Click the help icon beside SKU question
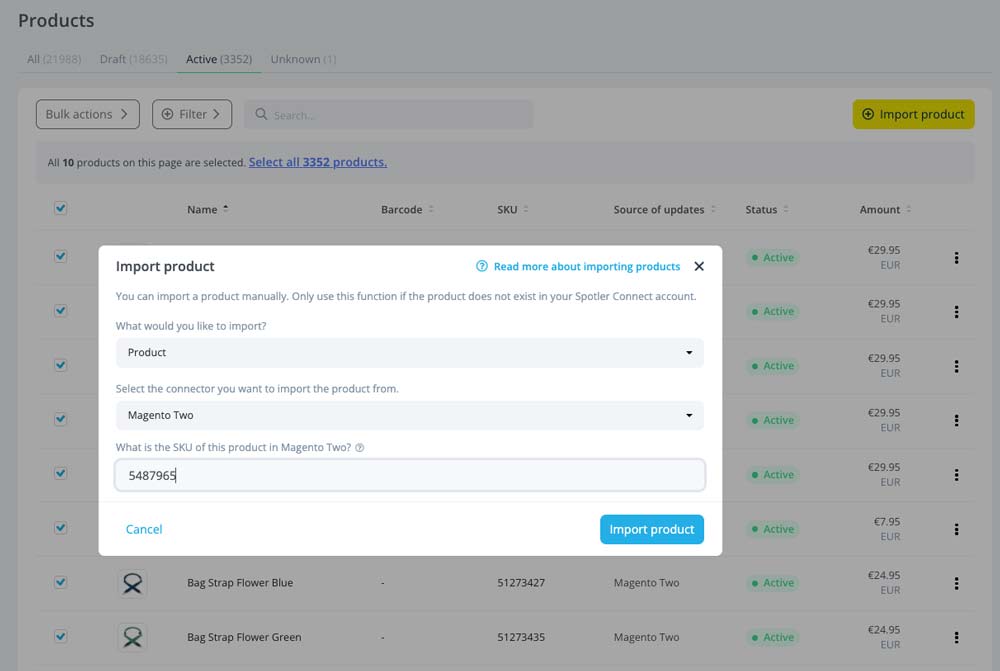The width and height of the screenshot is (1000, 671). click(360, 448)
